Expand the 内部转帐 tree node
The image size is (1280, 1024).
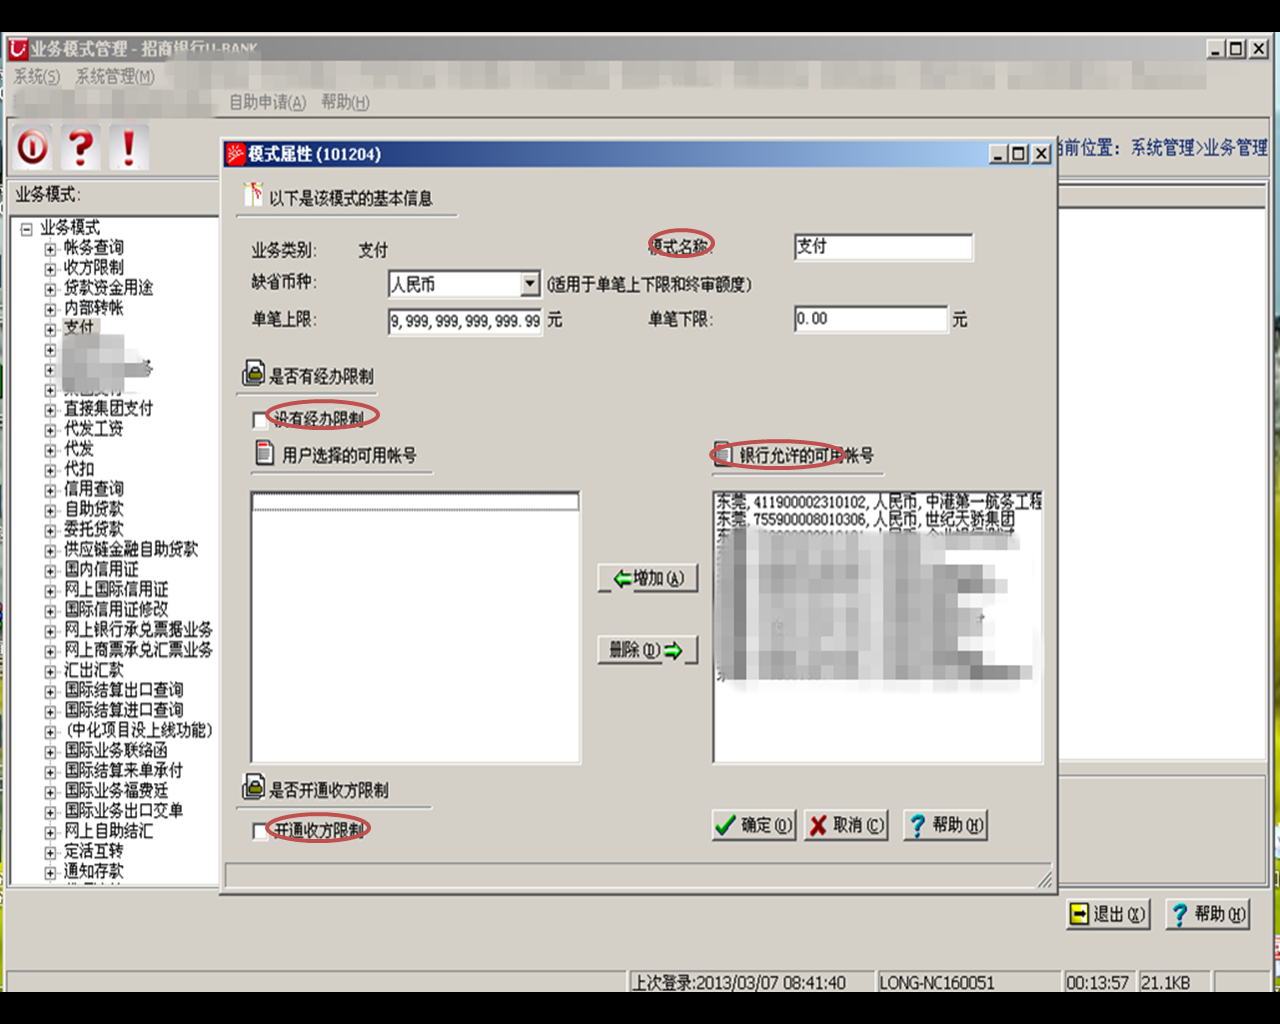(x=50, y=309)
